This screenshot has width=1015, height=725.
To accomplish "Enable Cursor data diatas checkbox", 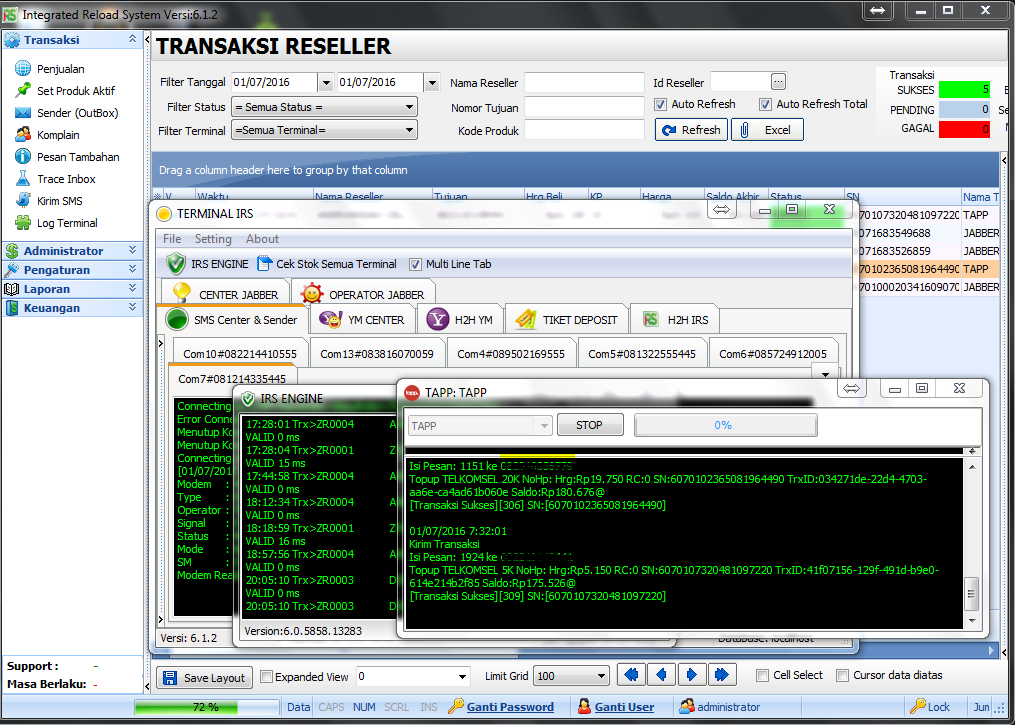I will click(842, 675).
